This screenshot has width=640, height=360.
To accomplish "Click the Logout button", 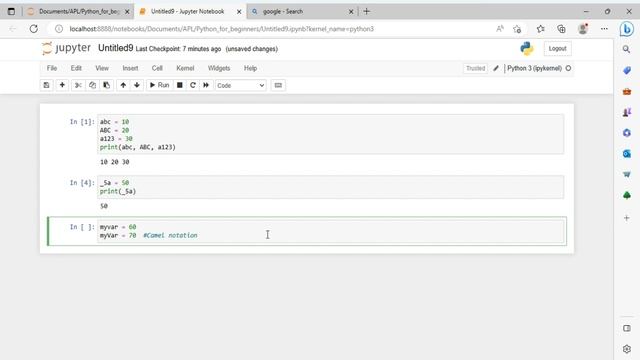I will [x=557, y=49].
